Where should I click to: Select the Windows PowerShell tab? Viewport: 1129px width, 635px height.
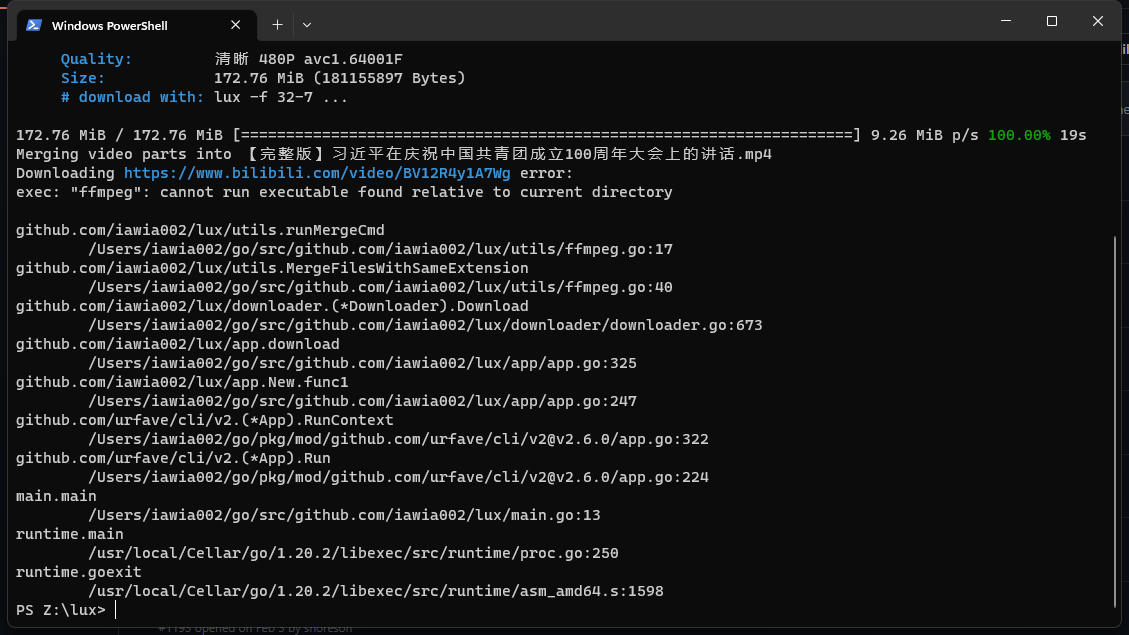137,25
